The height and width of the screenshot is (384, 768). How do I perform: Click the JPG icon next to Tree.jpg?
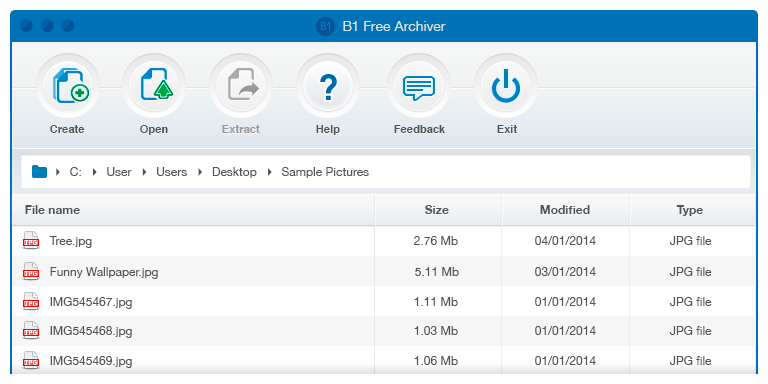pyautogui.click(x=31, y=240)
